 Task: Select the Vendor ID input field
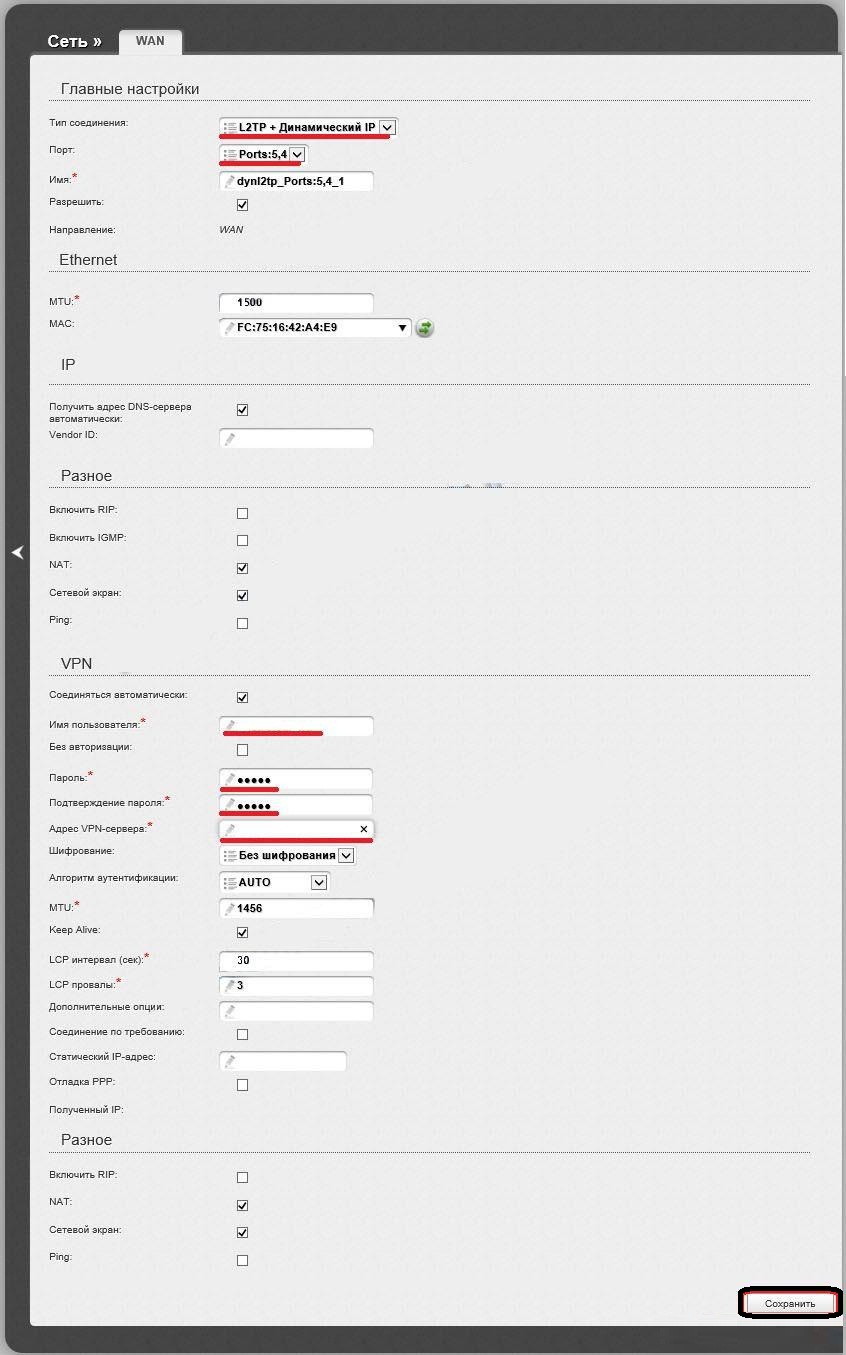click(x=296, y=438)
